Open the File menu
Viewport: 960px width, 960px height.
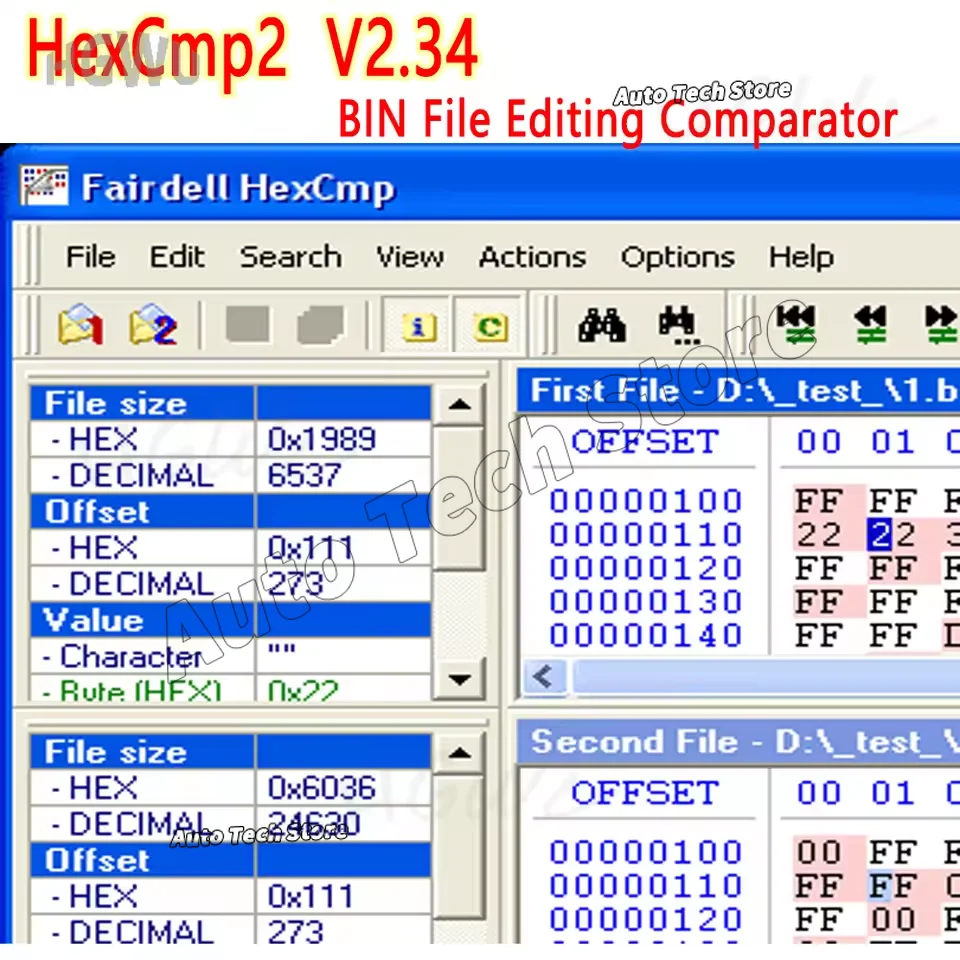tap(90, 257)
